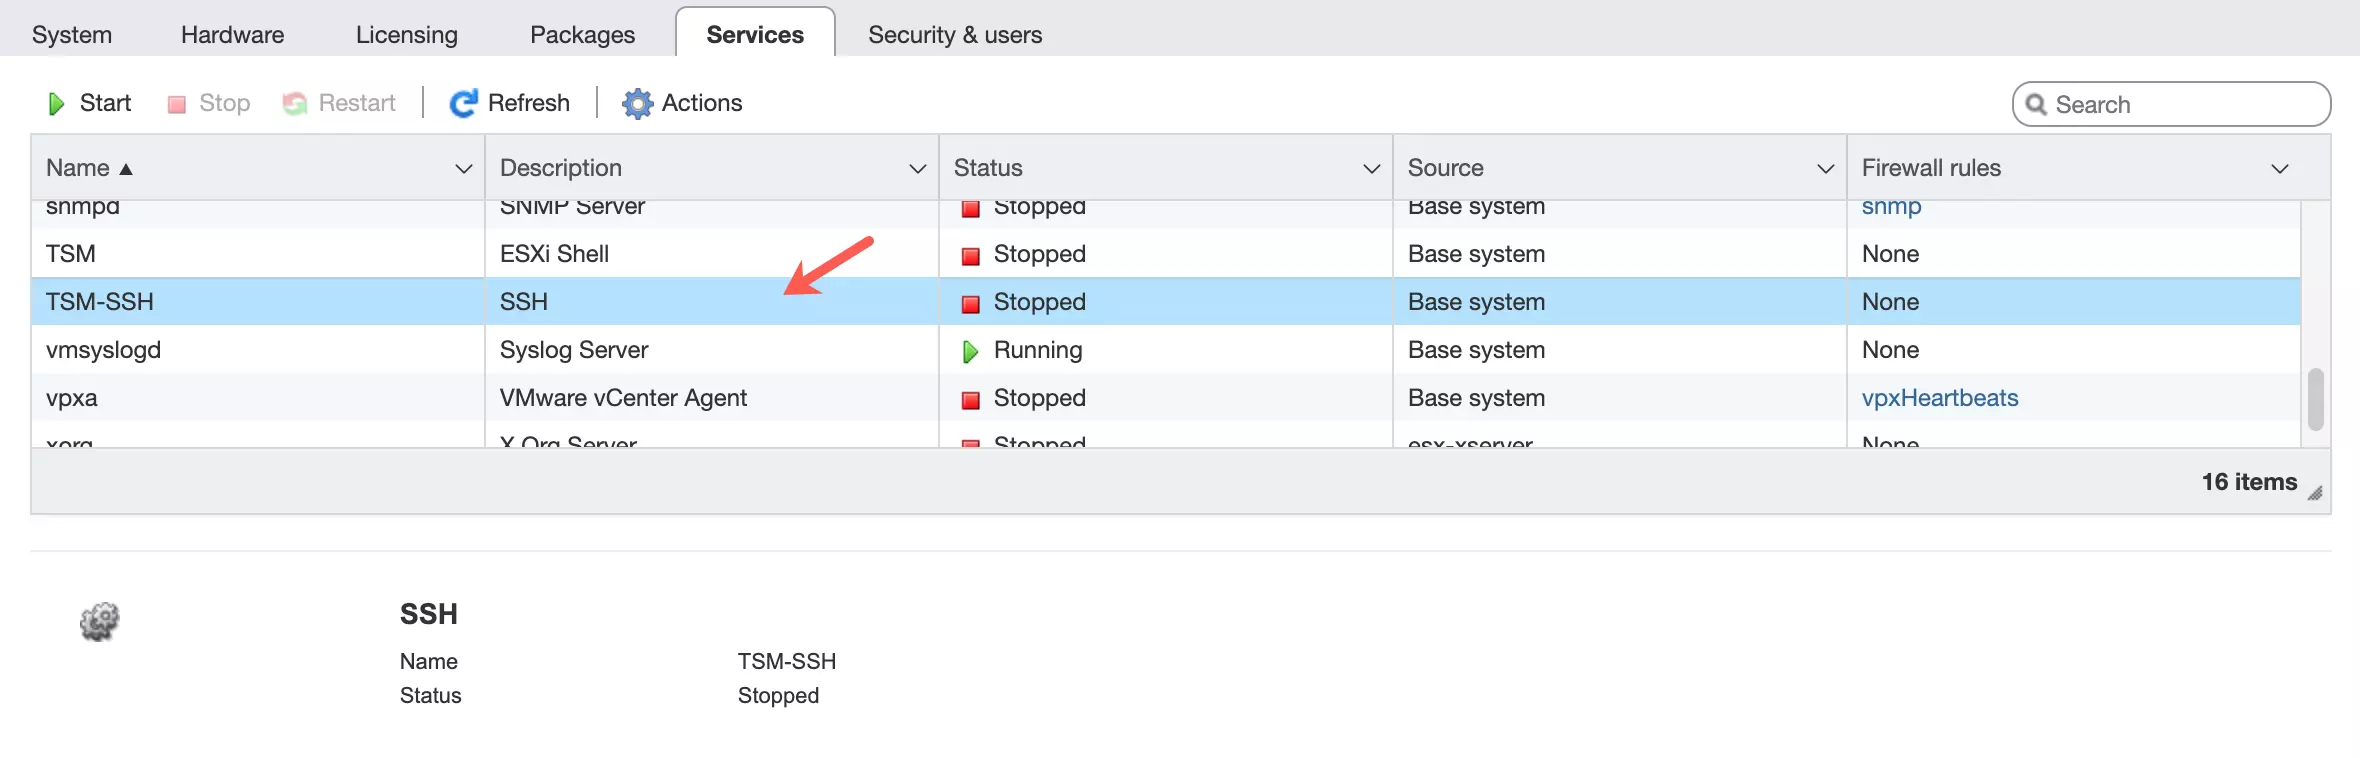The image size is (2360, 758).
Task: Click the services table vertical scrollbar
Action: point(2315,398)
